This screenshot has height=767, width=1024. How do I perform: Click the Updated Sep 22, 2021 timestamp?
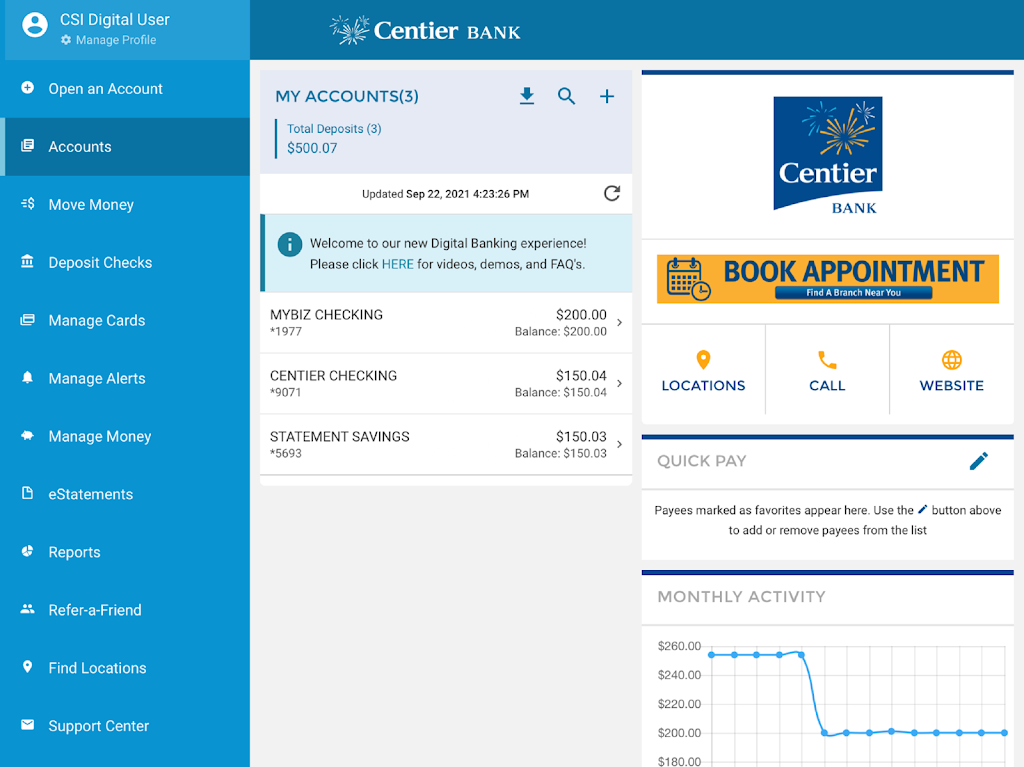445,194
